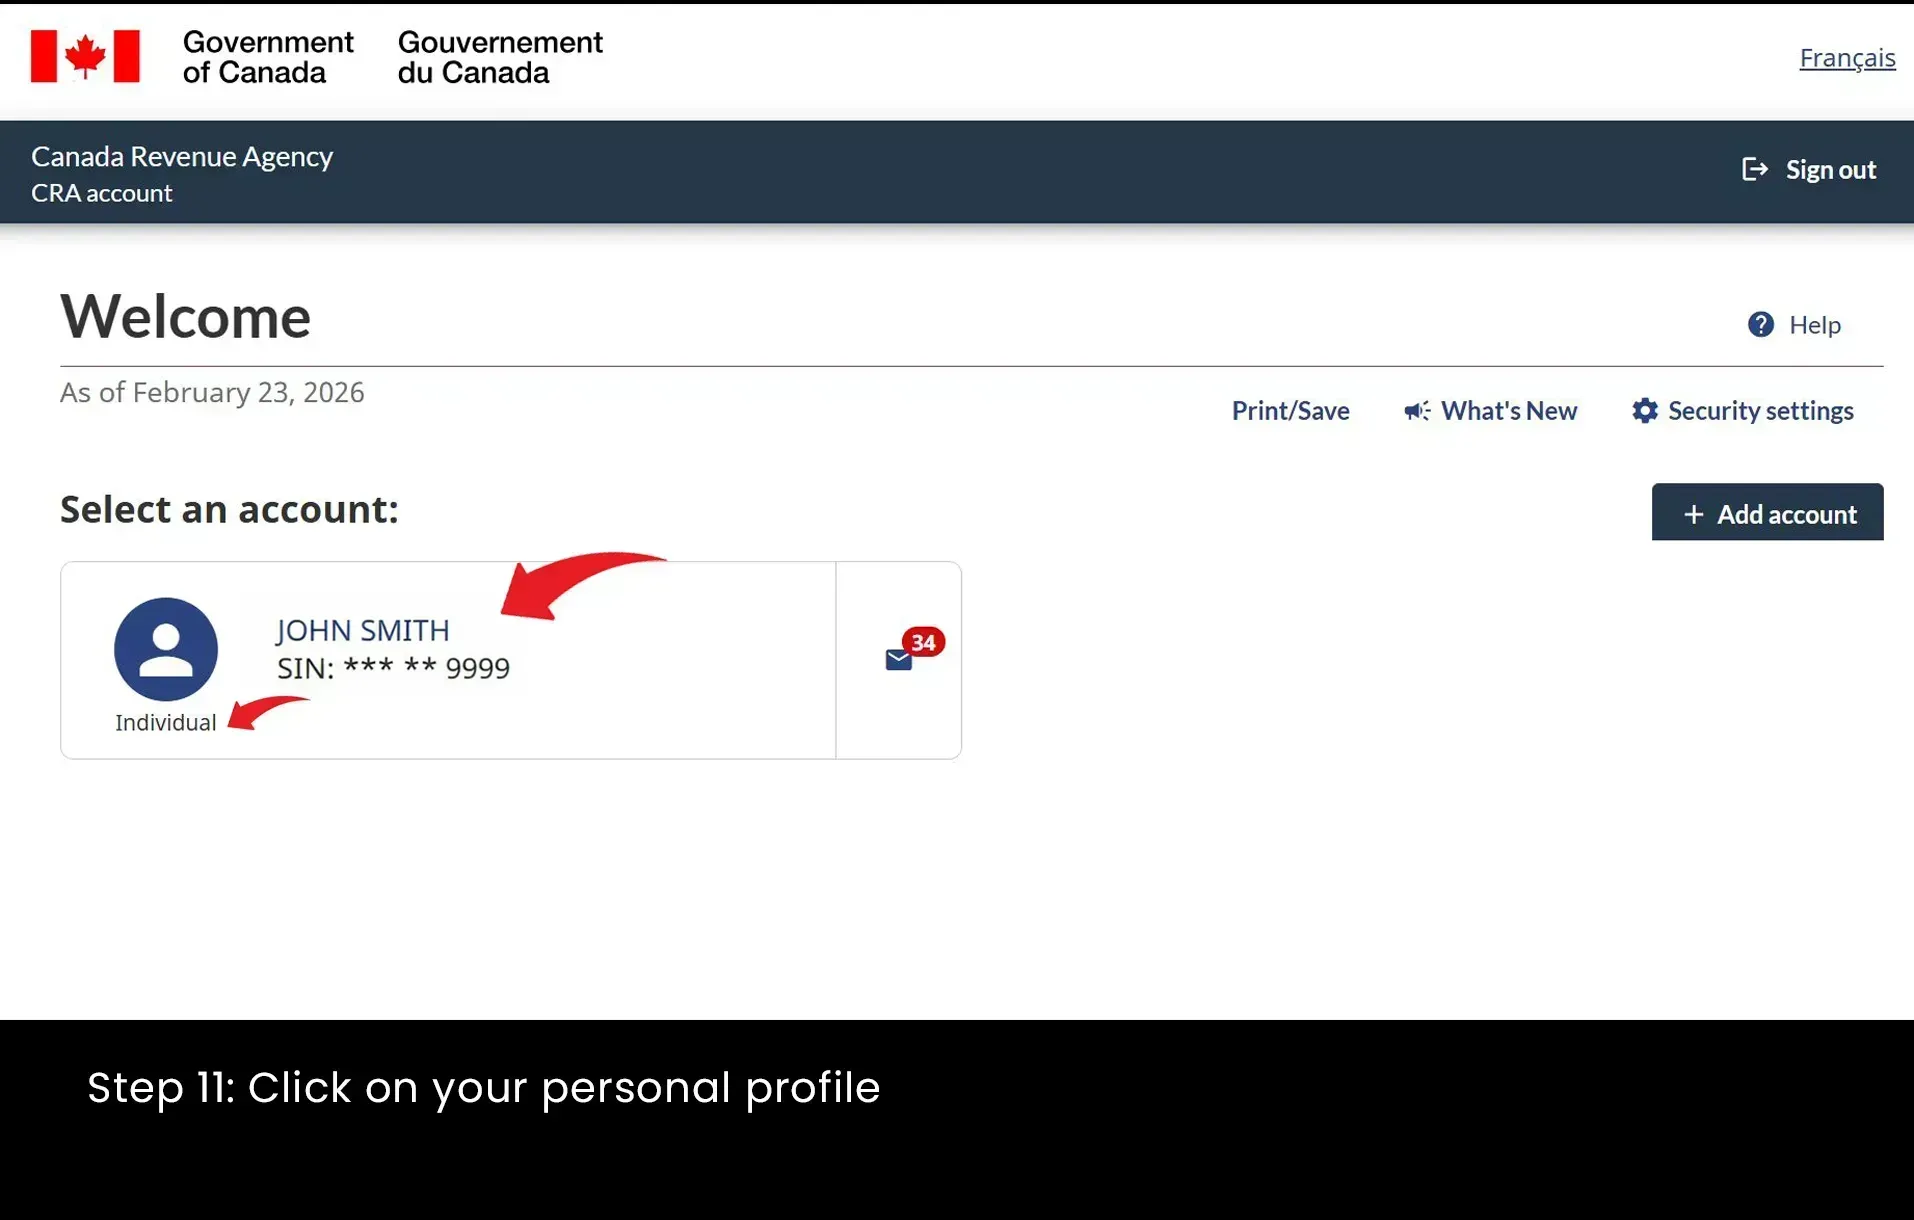
Task: Open the Help question mark icon
Action: pyautogui.click(x=1760, y=324)
